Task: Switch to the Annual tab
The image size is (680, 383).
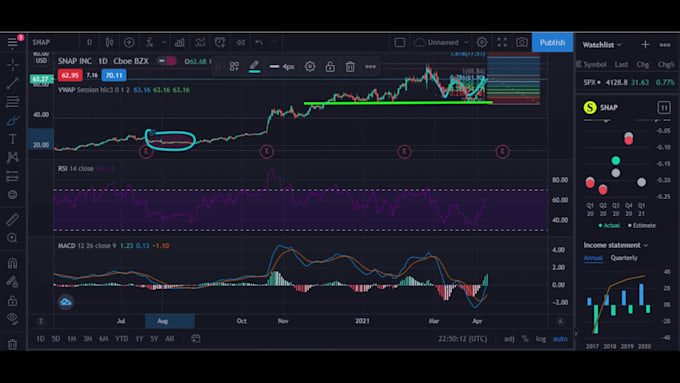Action: point(593,258)
